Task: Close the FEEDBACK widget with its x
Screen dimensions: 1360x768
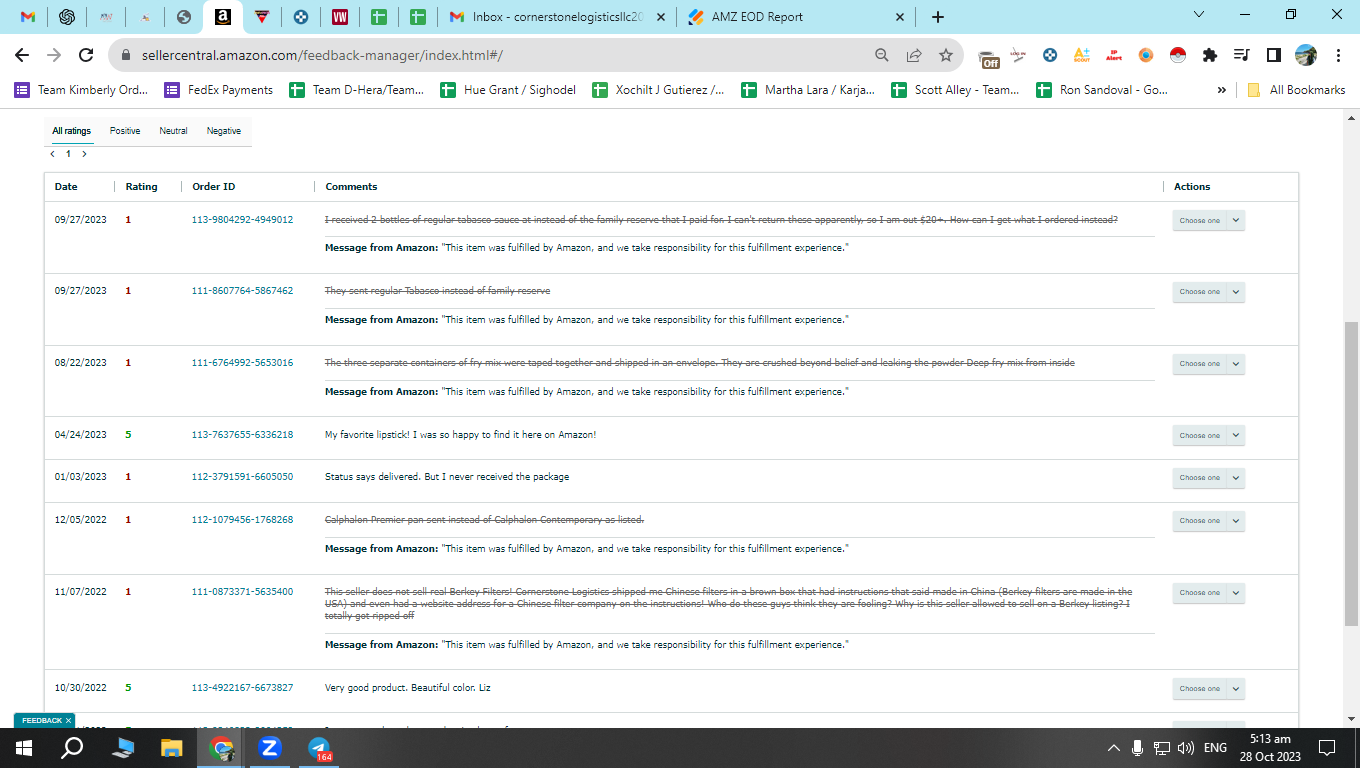Action: [68, 720]
